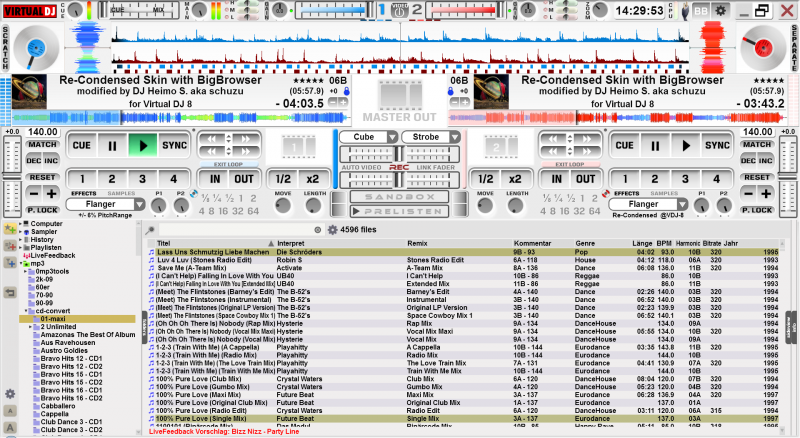Screen dimensions: 800x438
Task: Pause the right deck
Action: (655, 146)
